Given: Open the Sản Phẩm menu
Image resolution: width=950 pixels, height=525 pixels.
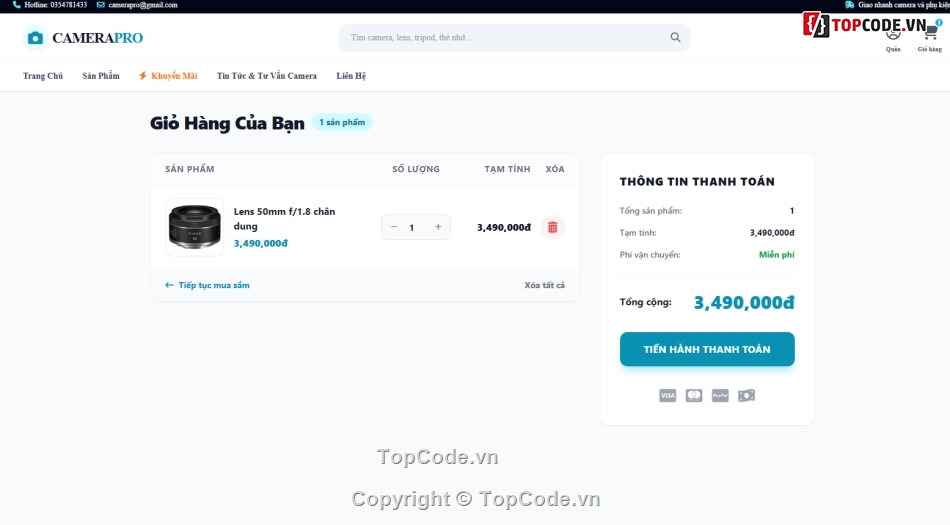Looking at the screenshot, I should [x=101, y=76].
